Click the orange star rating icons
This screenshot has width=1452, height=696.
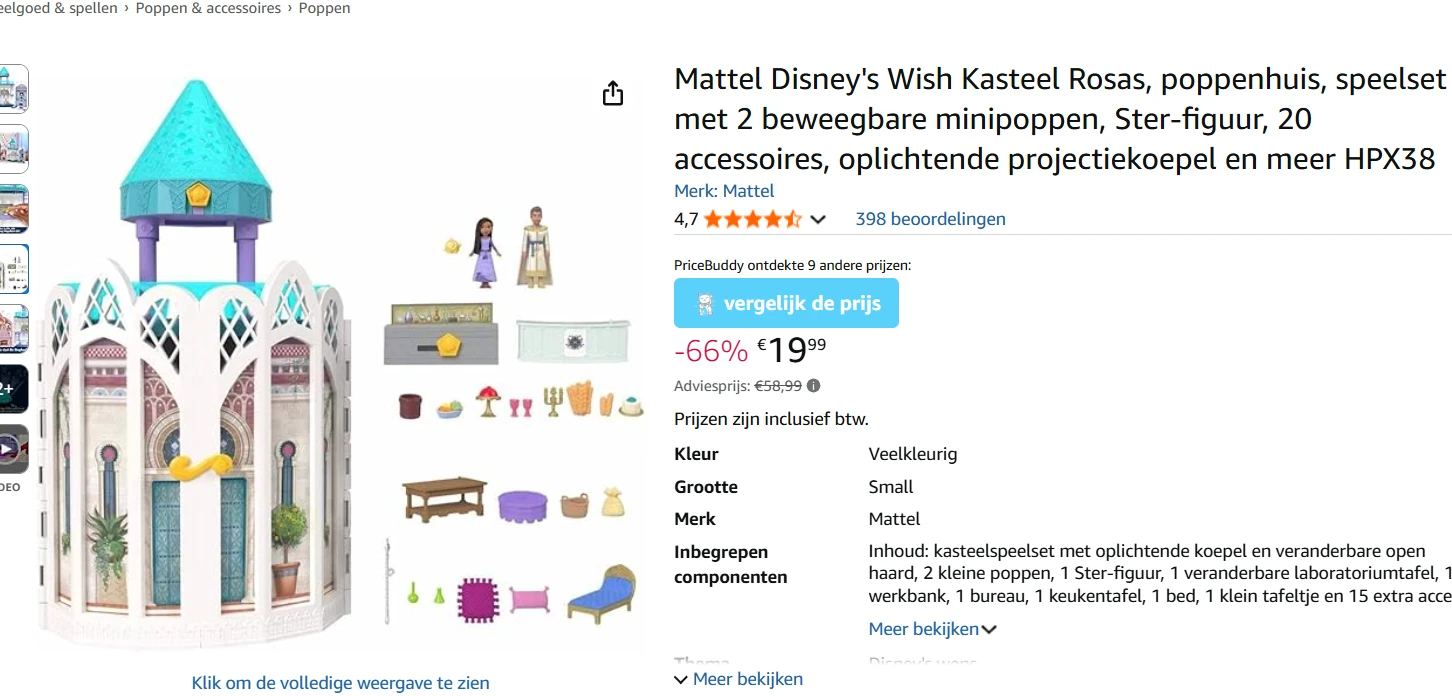click(749, 218)
